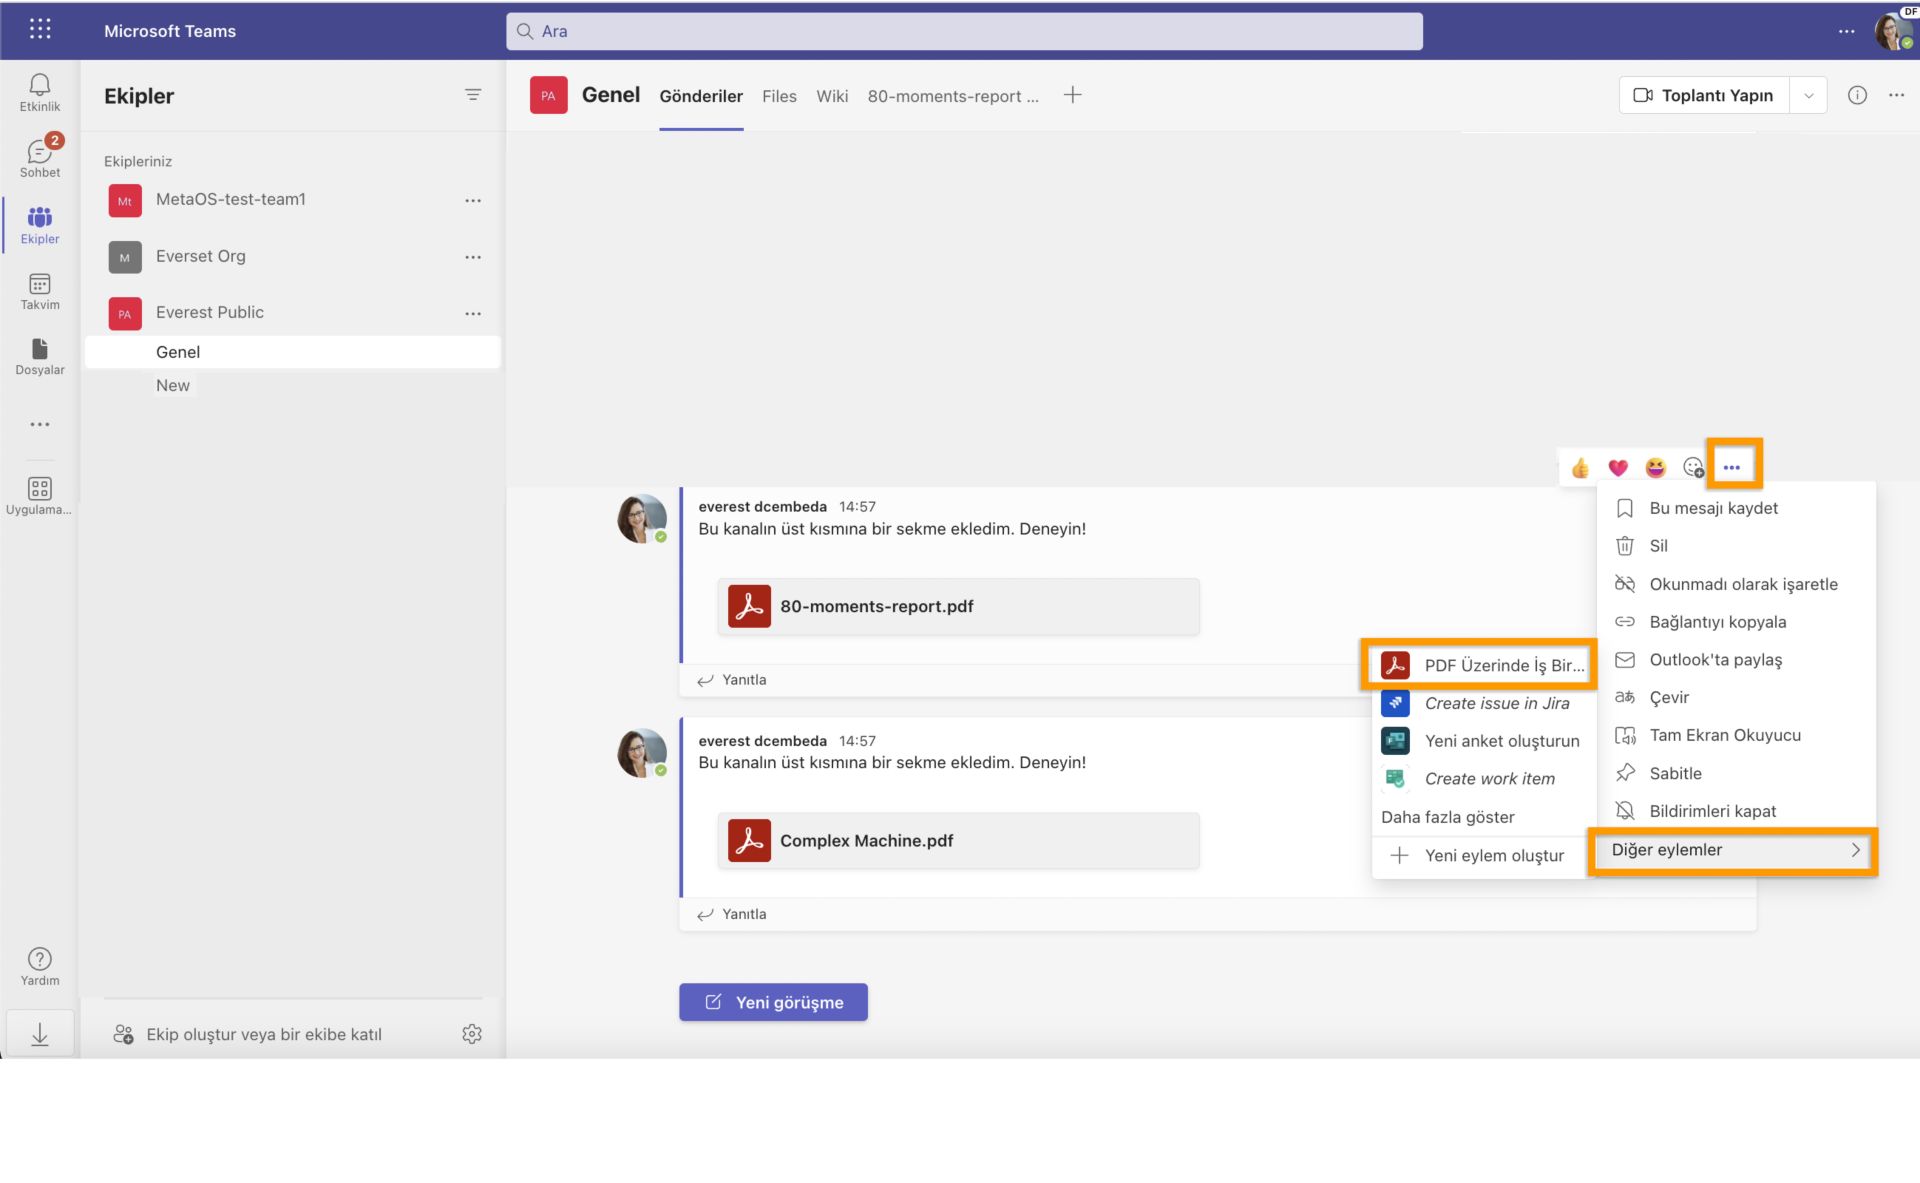Toggle Sabitle message option
Screen dimensions: 1920x1183
point(1675,772)
